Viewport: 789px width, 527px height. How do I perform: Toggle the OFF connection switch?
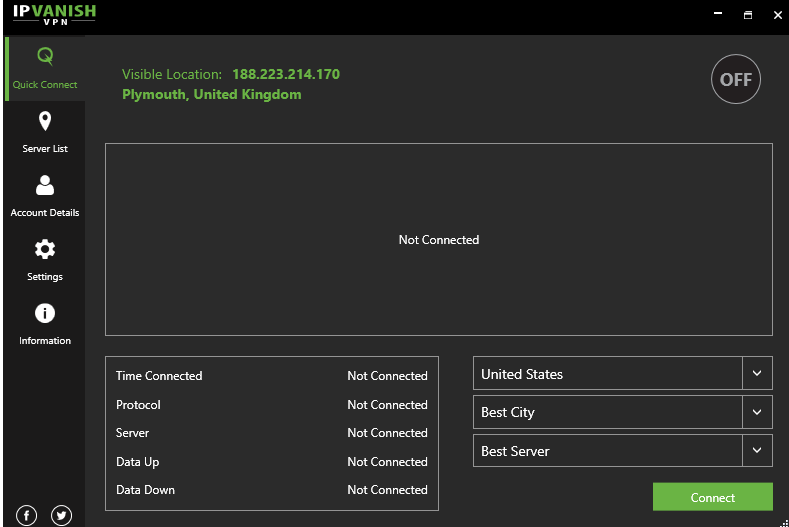click(x=736, y=79)
